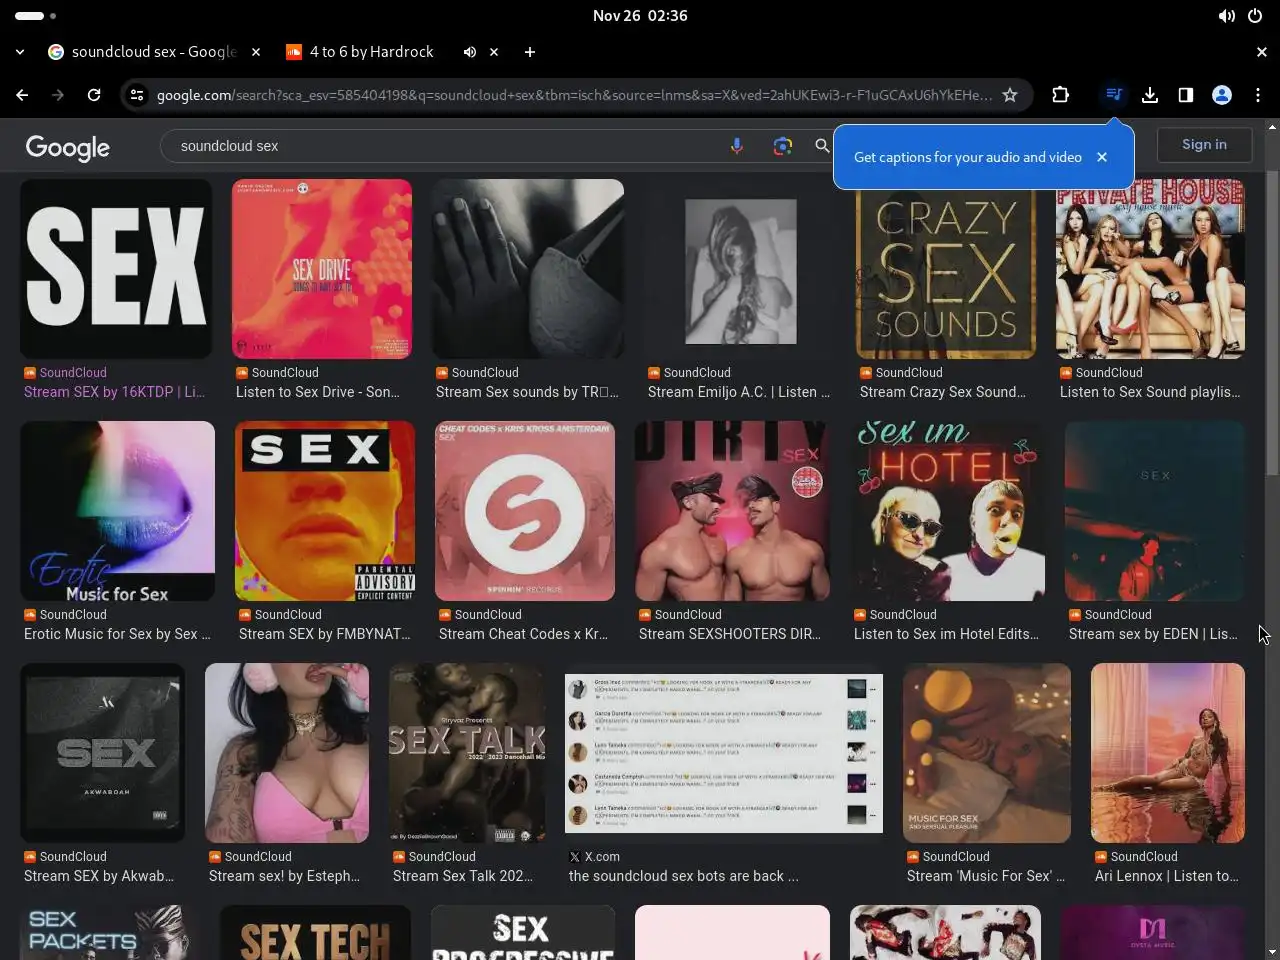Viewport: 1280px width, 960px height.
Task: Open 'Erotic Music for Sex by Sex ...' link
Action: (x=117, y=634)
